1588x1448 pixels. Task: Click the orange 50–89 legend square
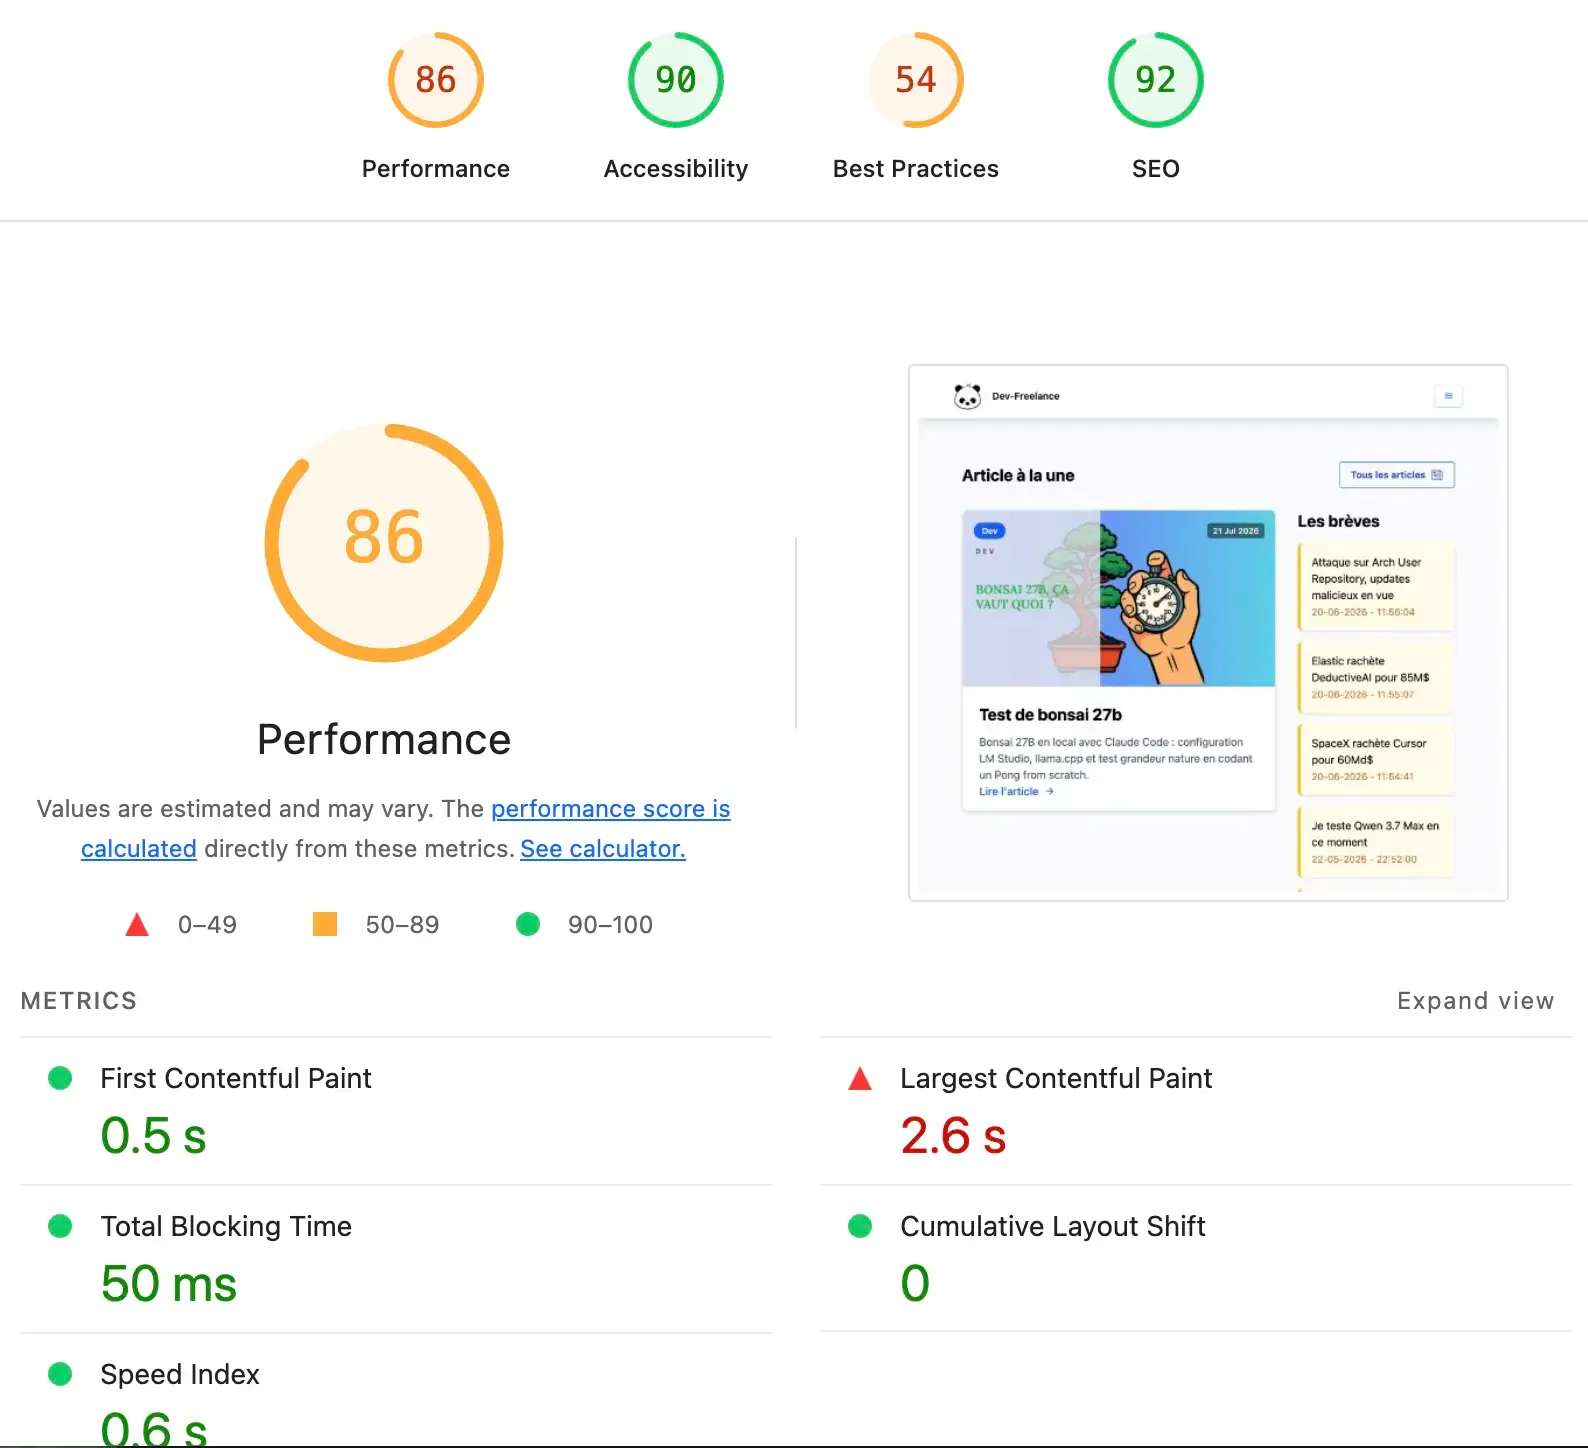(325, 924)
